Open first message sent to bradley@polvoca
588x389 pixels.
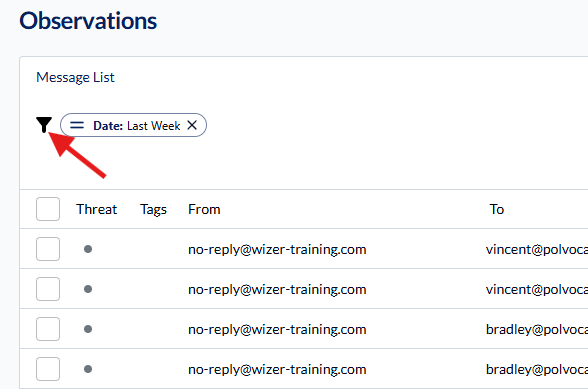coord(537,329)
